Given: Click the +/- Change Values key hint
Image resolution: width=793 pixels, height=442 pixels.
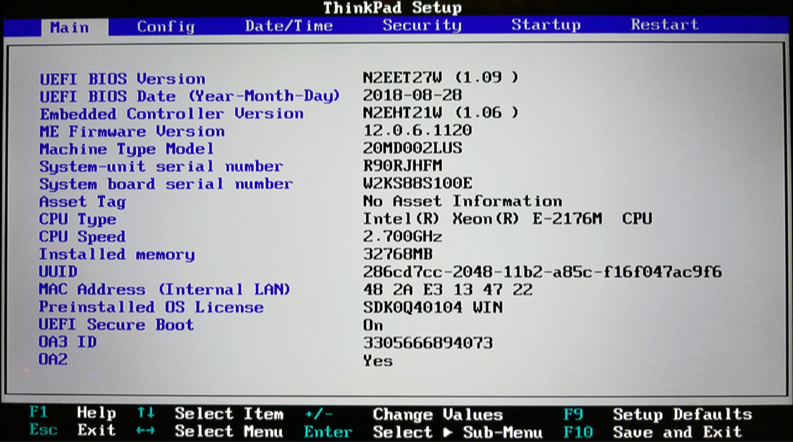Looking at the screenshot, I should [x=317, y=414].
